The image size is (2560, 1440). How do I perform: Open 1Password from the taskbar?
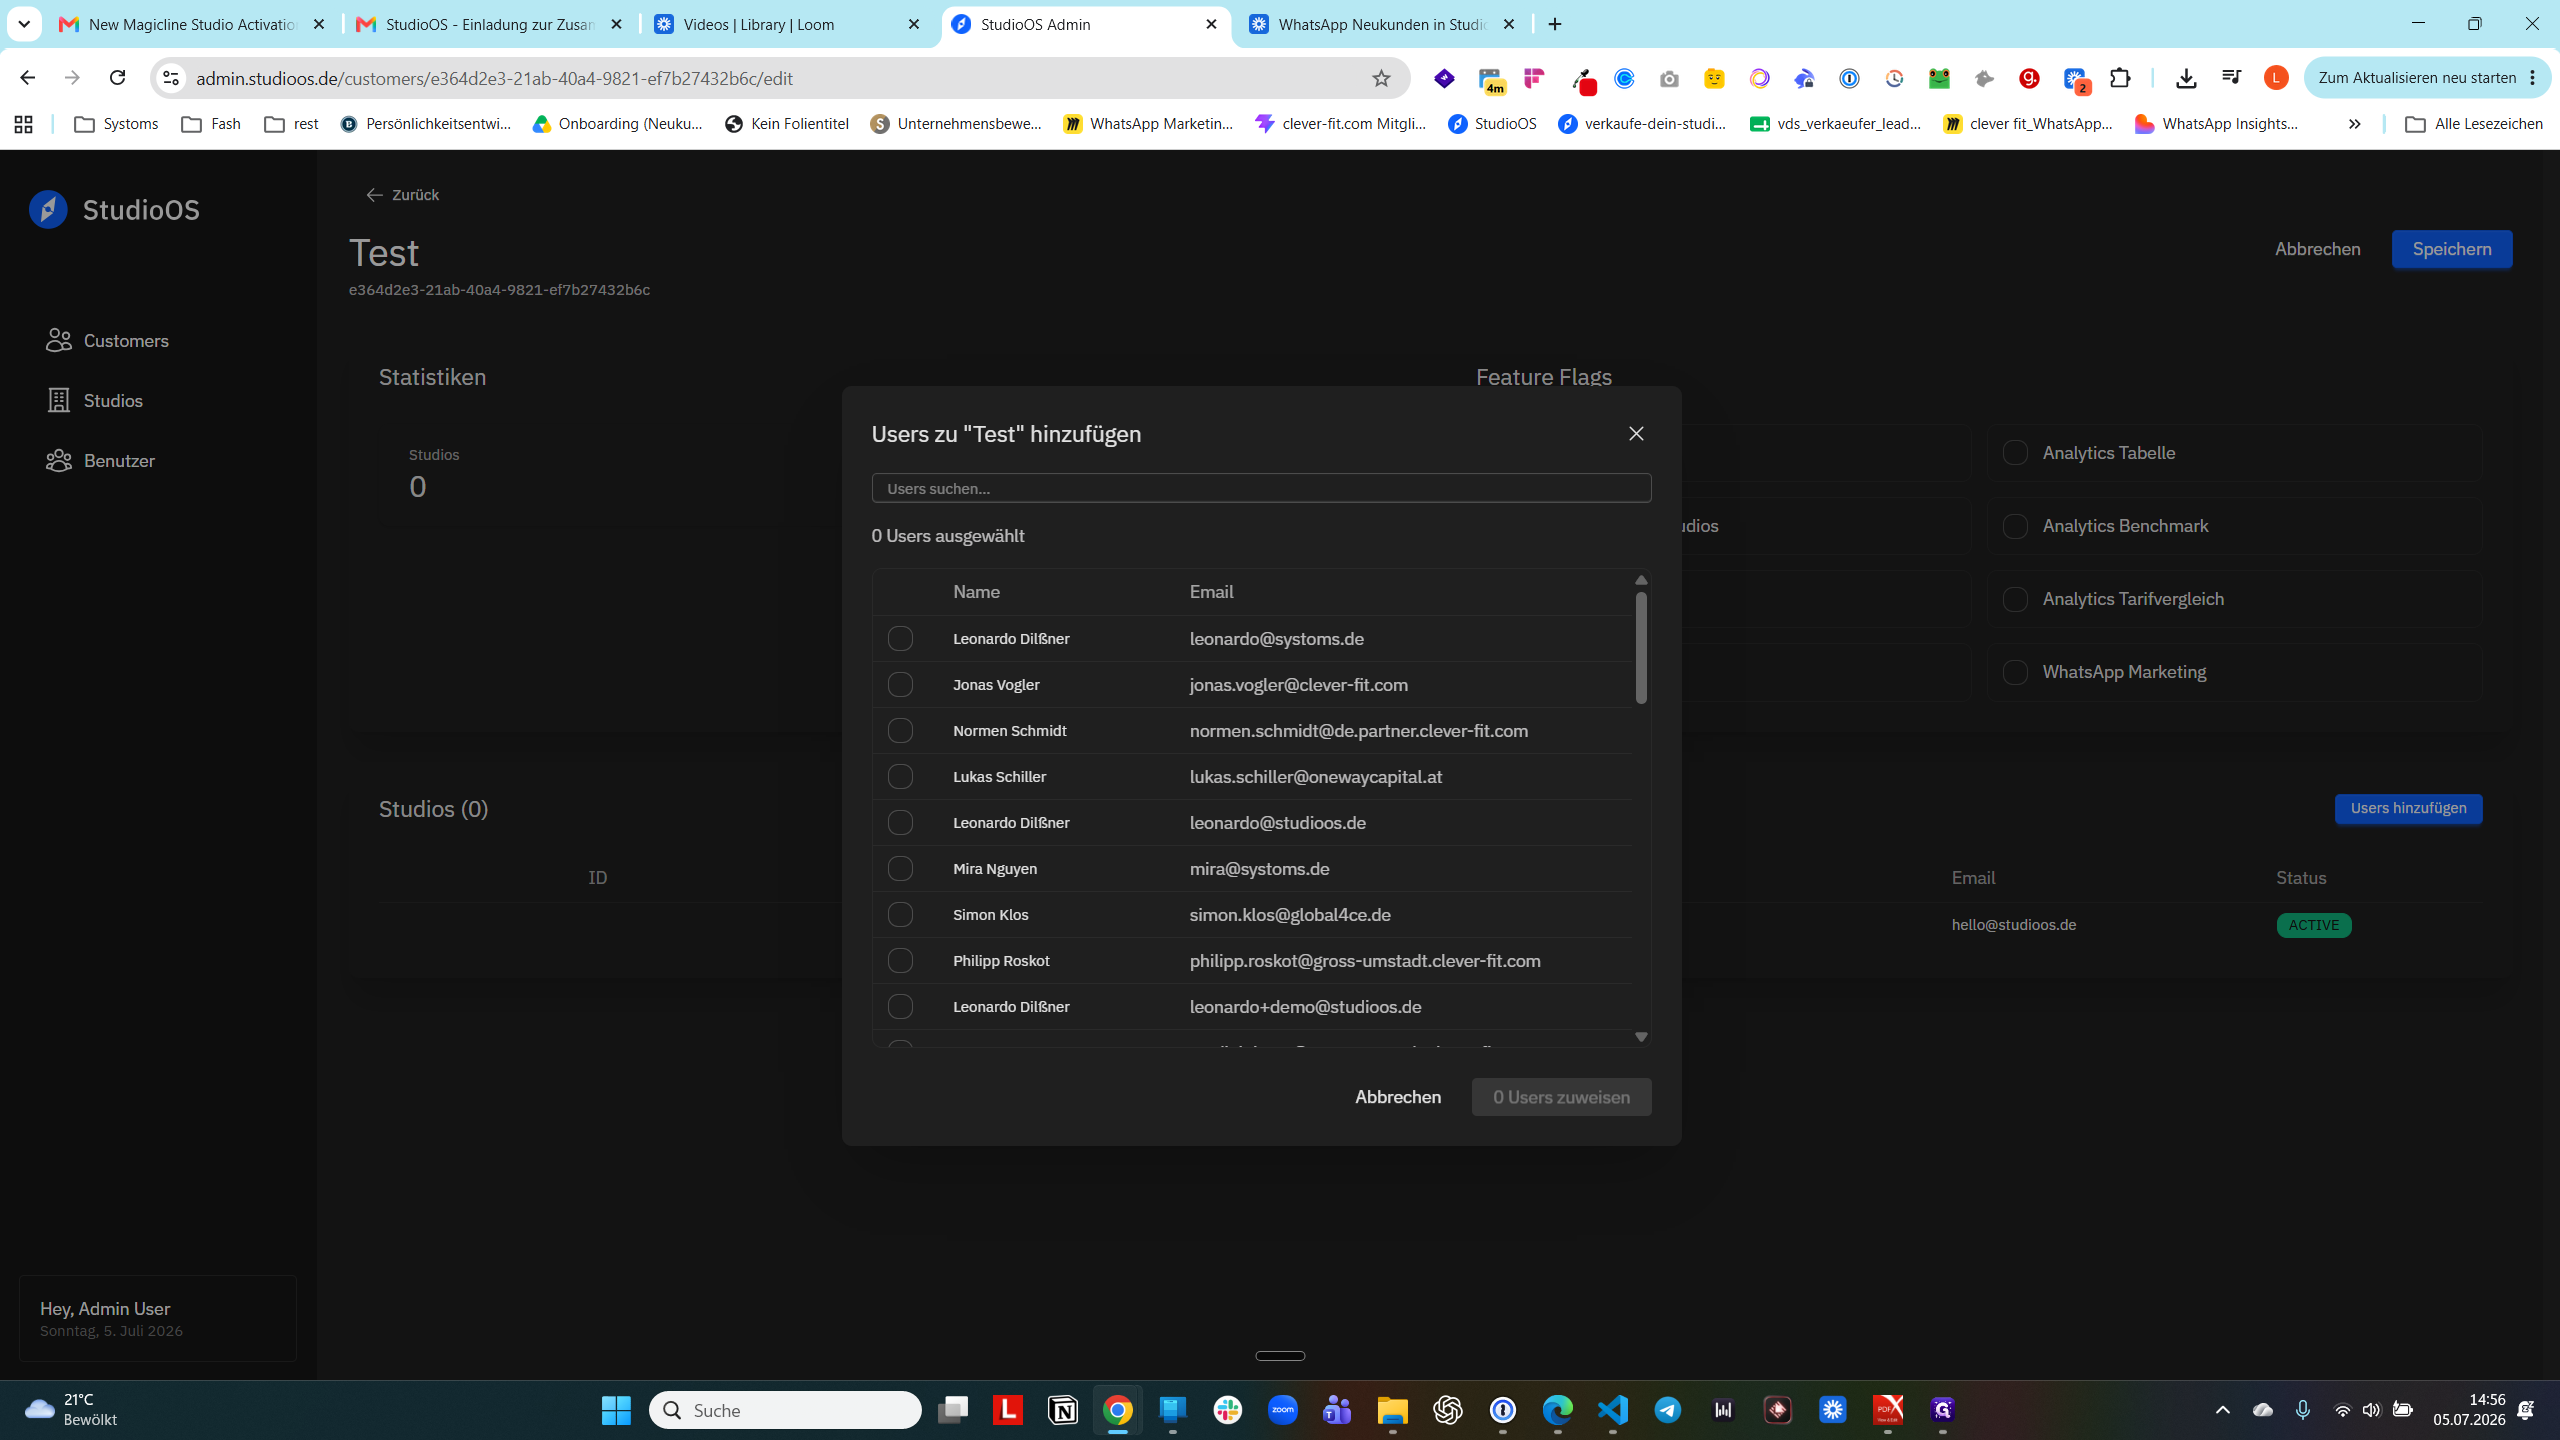1503,1410
